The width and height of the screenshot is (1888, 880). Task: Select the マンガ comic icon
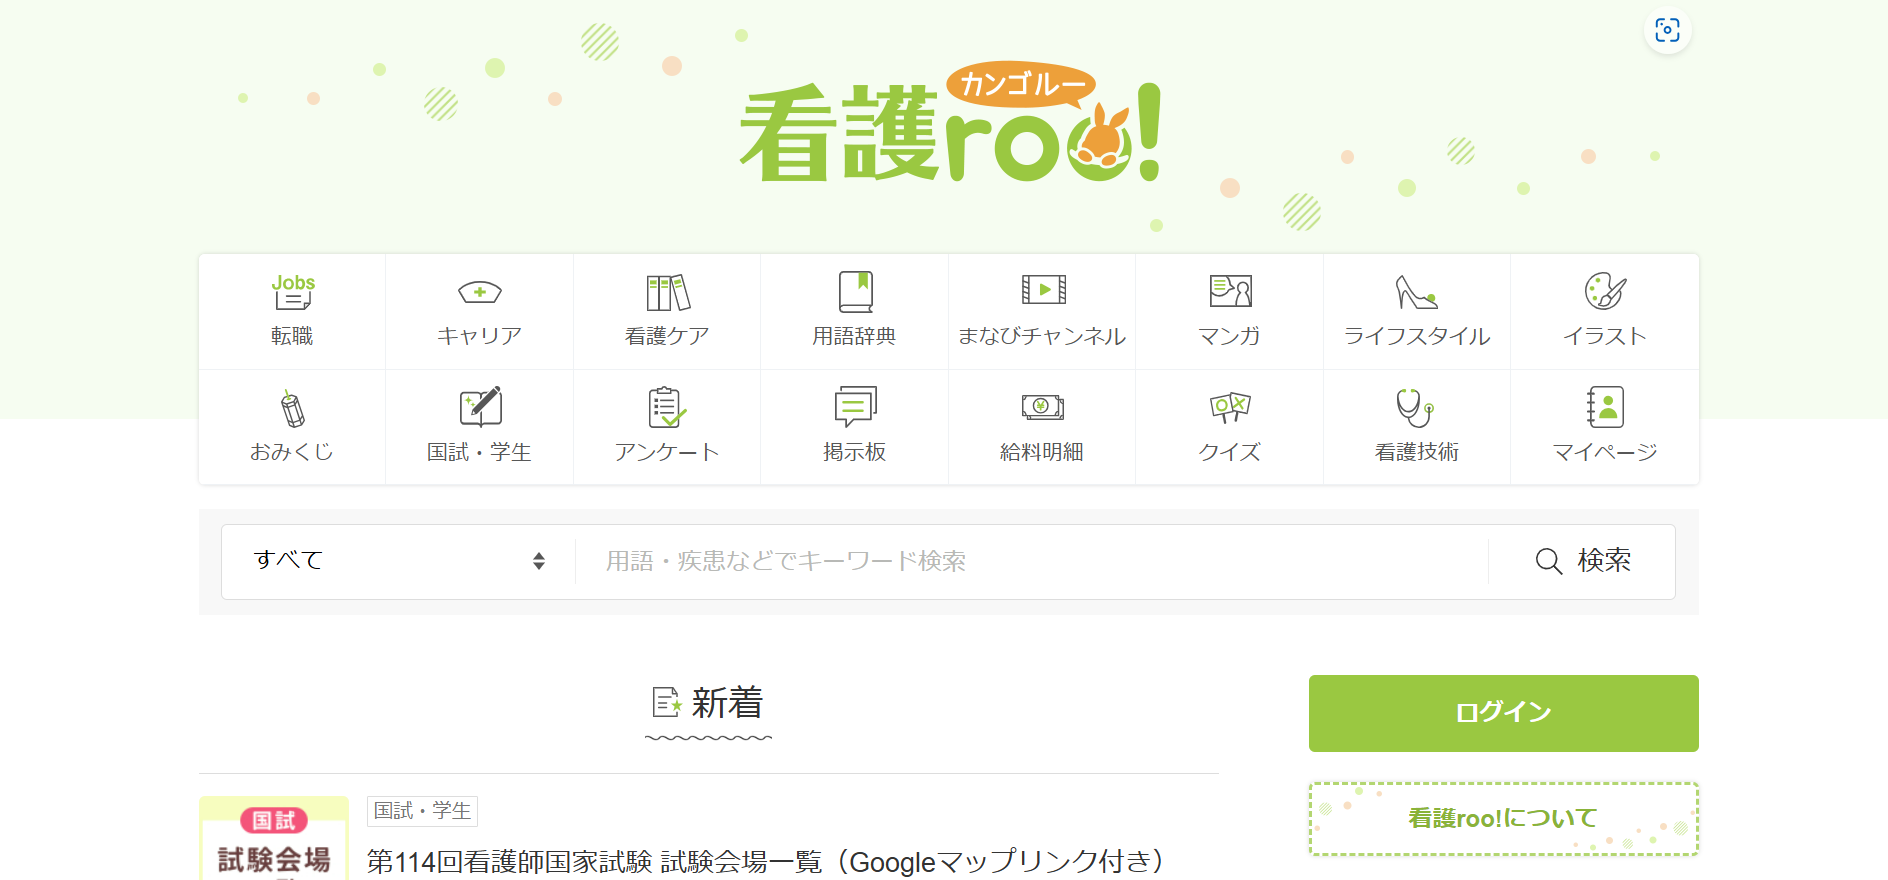1229,292
